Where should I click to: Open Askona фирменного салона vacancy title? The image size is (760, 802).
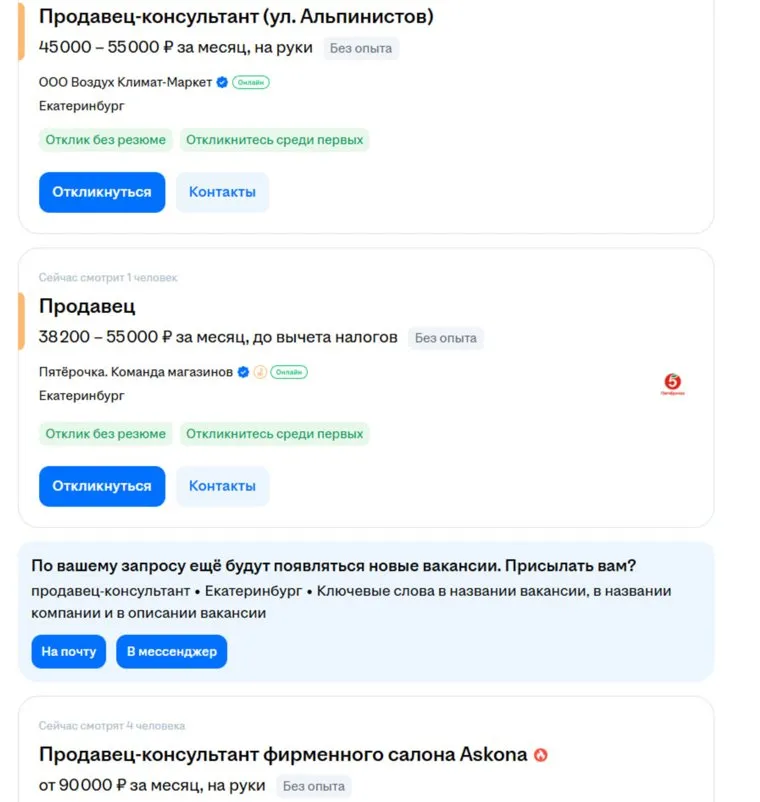tap(283, 755)
